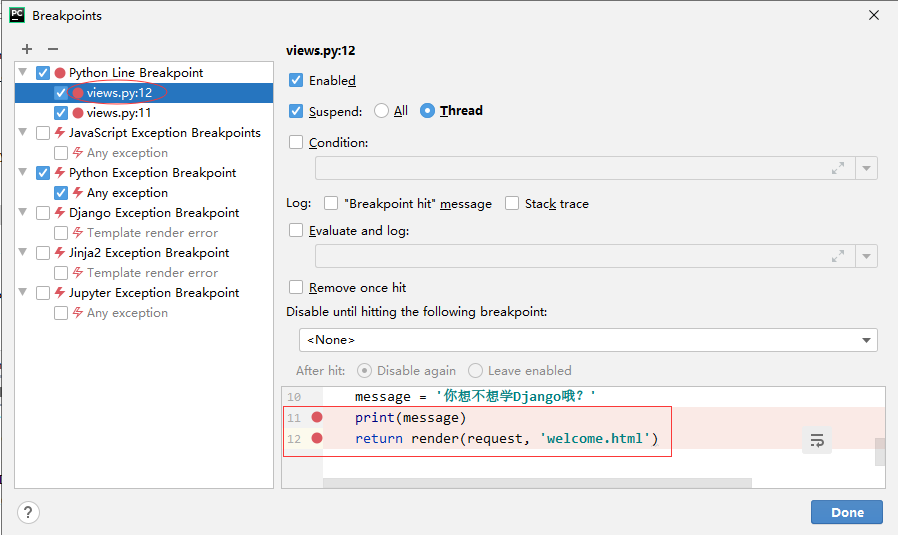898x535 pixels.
Task: Select Template render error under Django
Action: coord(152,233)
